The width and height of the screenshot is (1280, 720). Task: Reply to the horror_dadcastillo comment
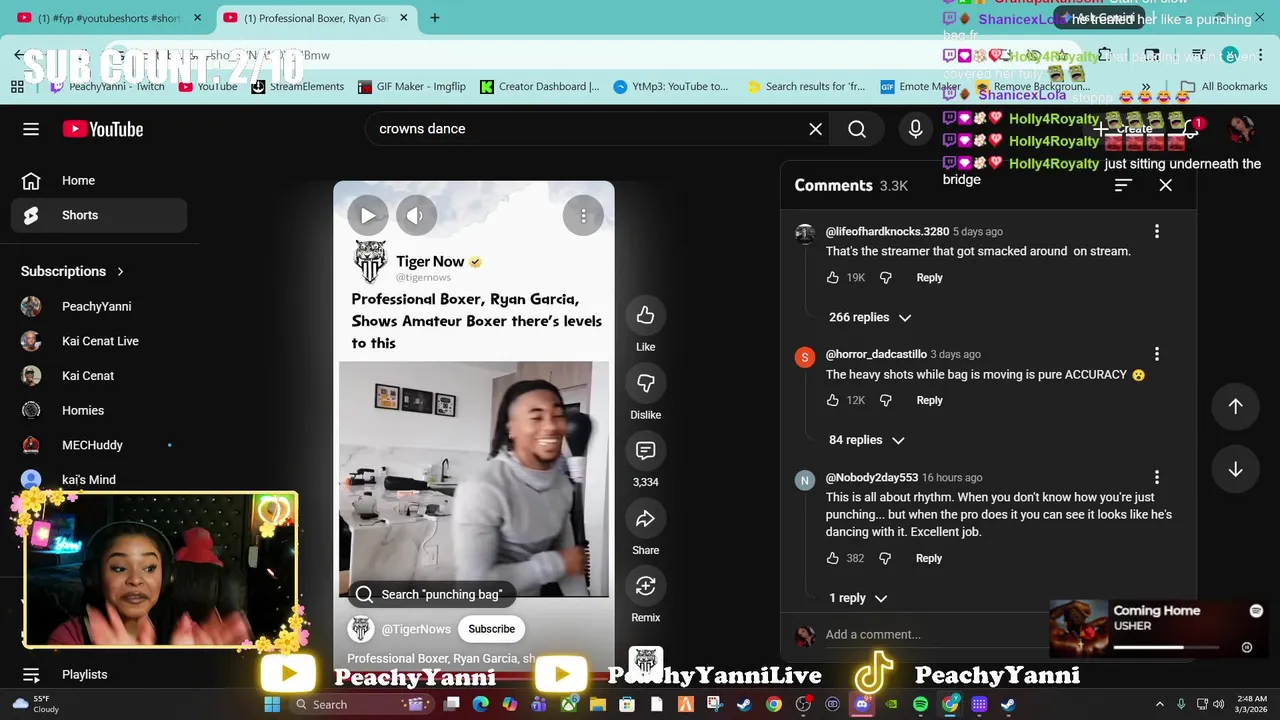[x=929, y=400]
